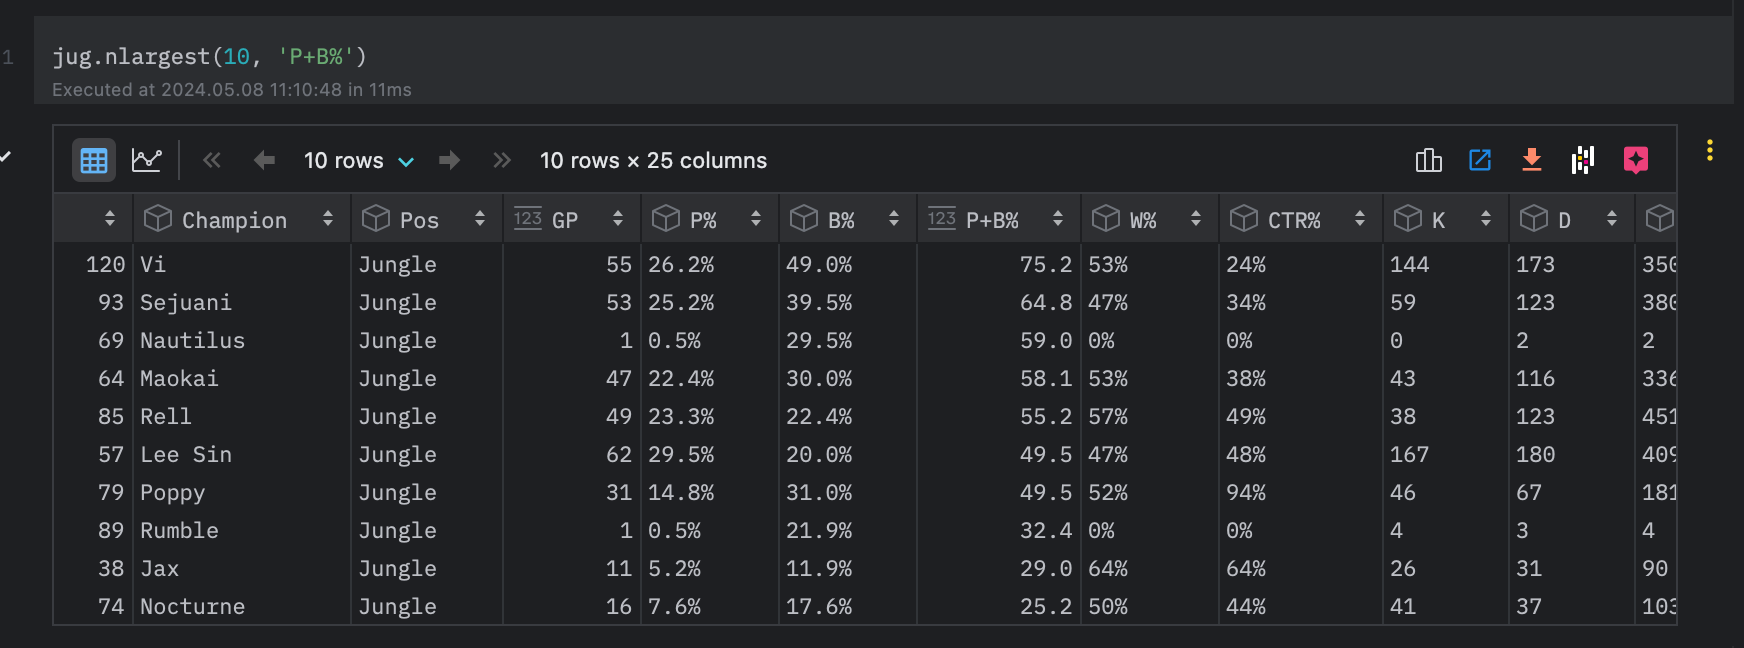Select the Rell champion cell

tap(241, 416)
